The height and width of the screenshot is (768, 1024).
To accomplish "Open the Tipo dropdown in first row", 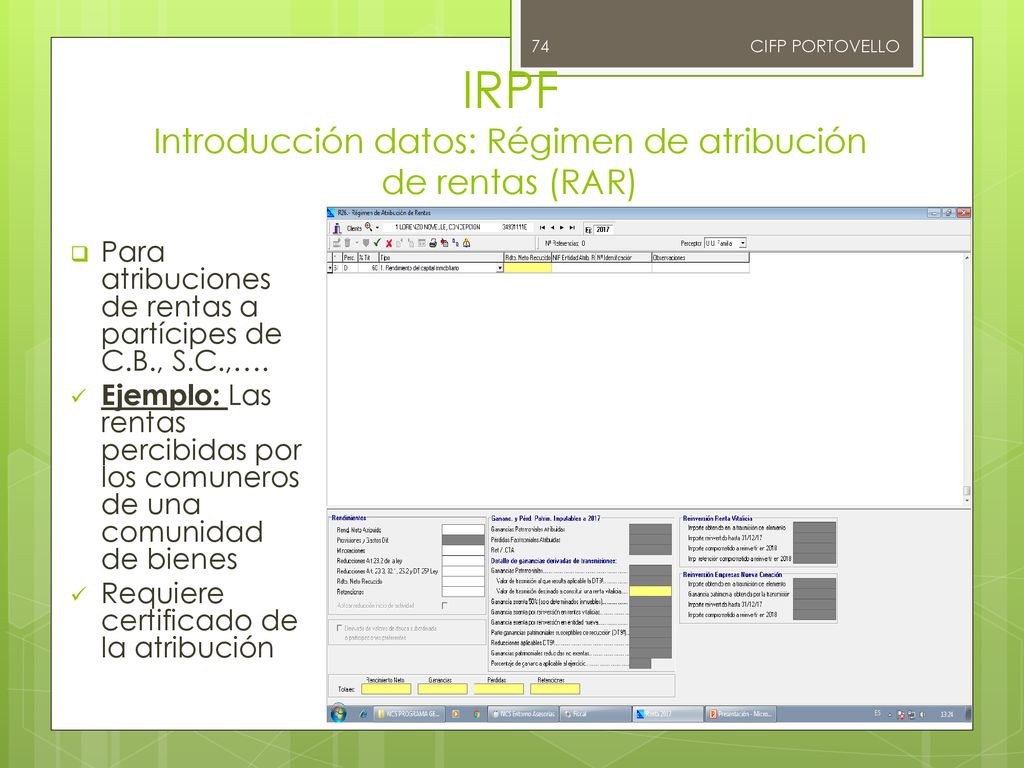I will 500,268.
